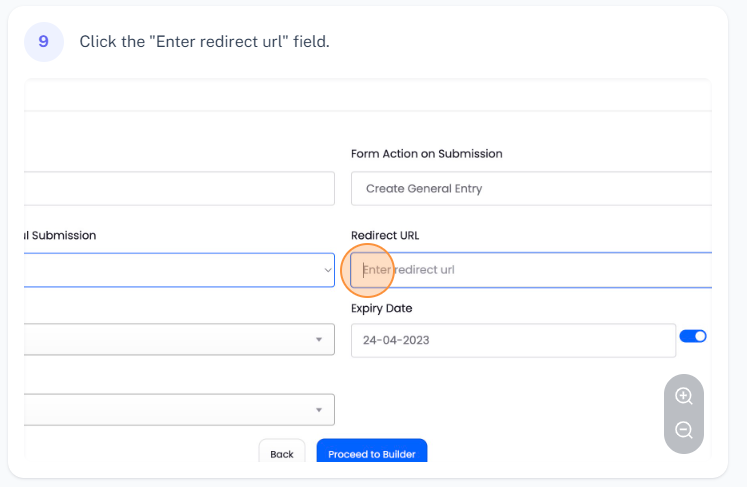Click the step 9 number badge
747x487 pixels.
44,42
